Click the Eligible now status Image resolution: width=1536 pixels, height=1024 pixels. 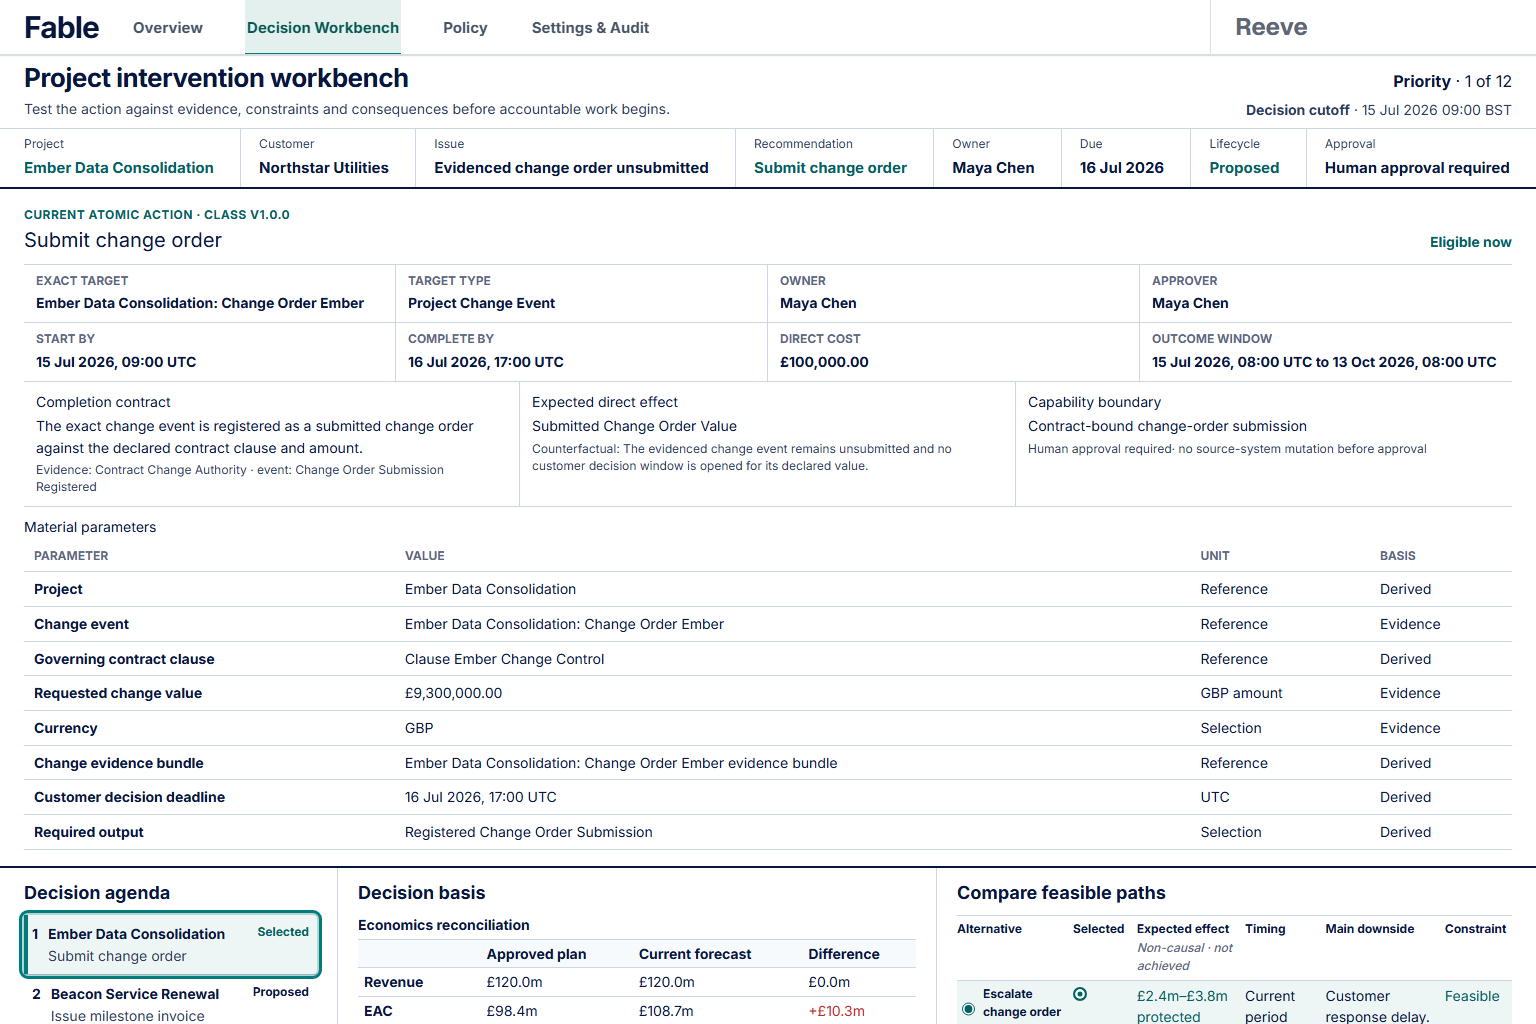[x=1470, y=242]
